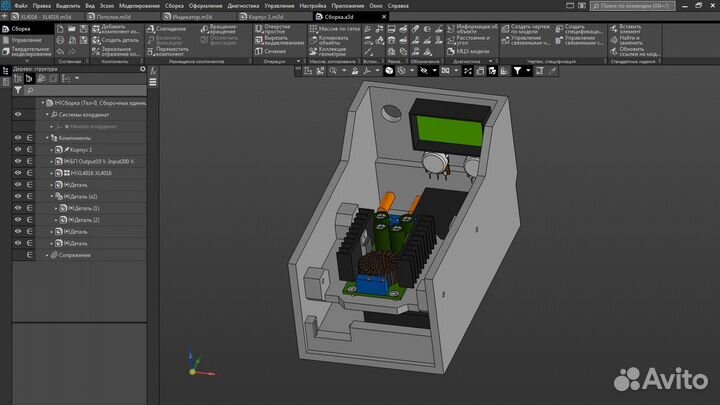Toggle visibility of БП Output19 V component
Image resolution: width=720 pixels, height=405 pixels.
coord(18,161)
